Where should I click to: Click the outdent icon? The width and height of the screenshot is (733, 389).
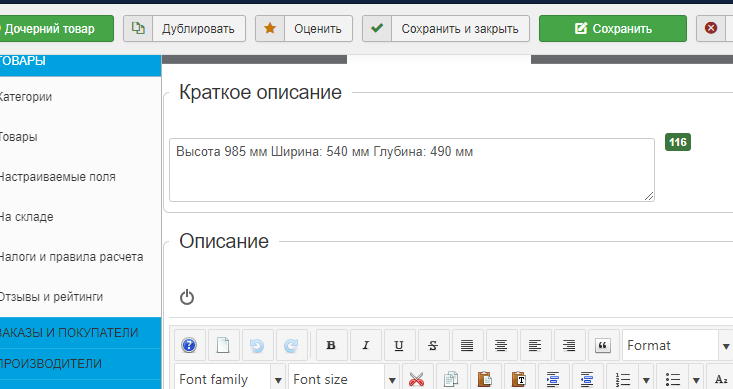click(553, 379)
